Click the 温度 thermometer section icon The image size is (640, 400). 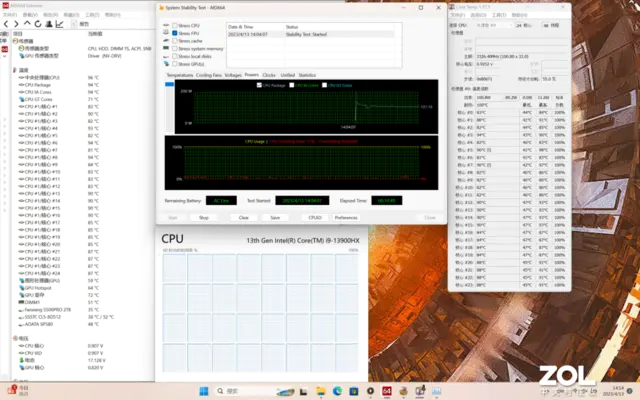15,70
